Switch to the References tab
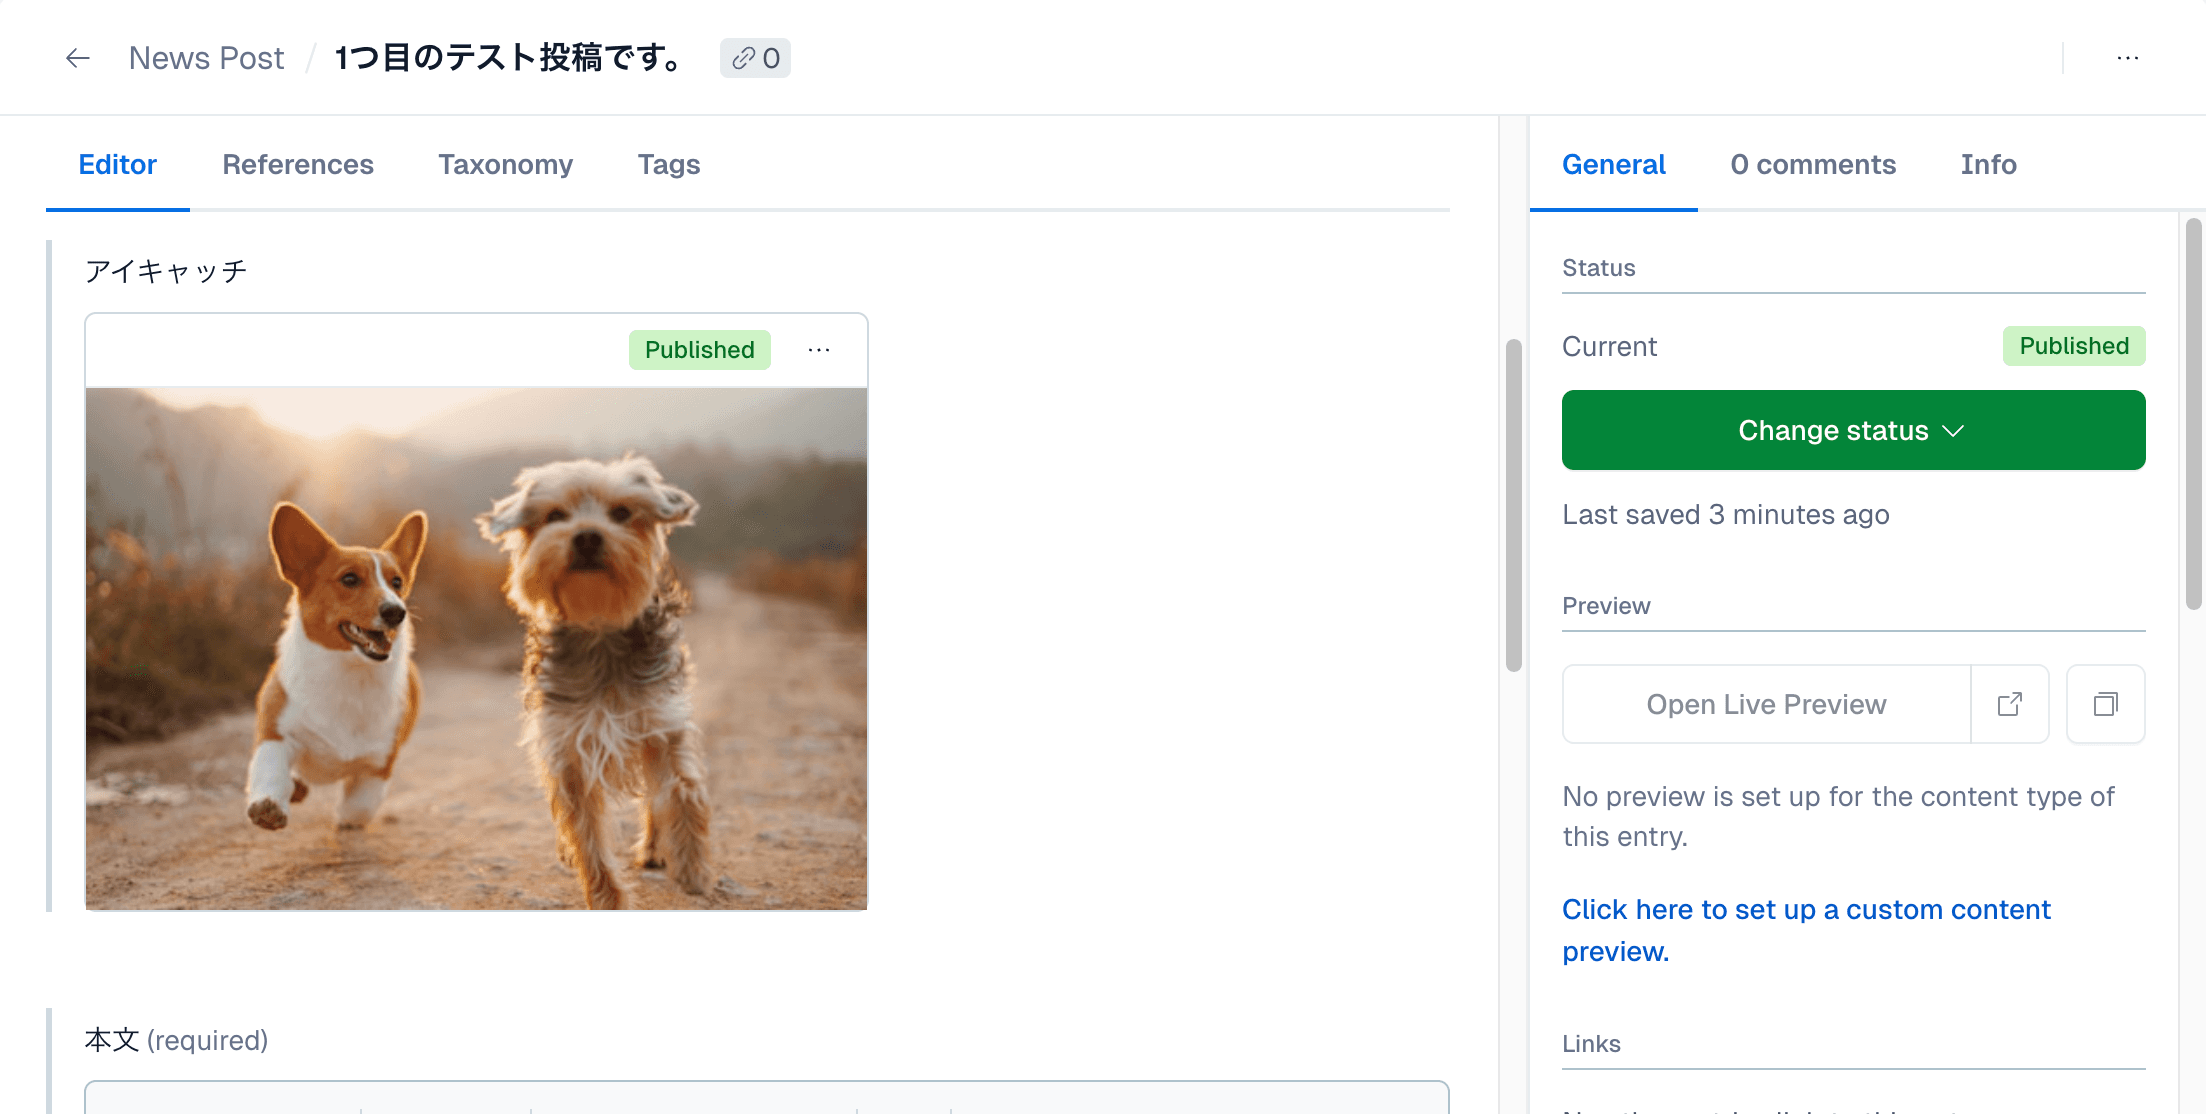Viewport: 2206px width, 1114px height. coord(298,164)
